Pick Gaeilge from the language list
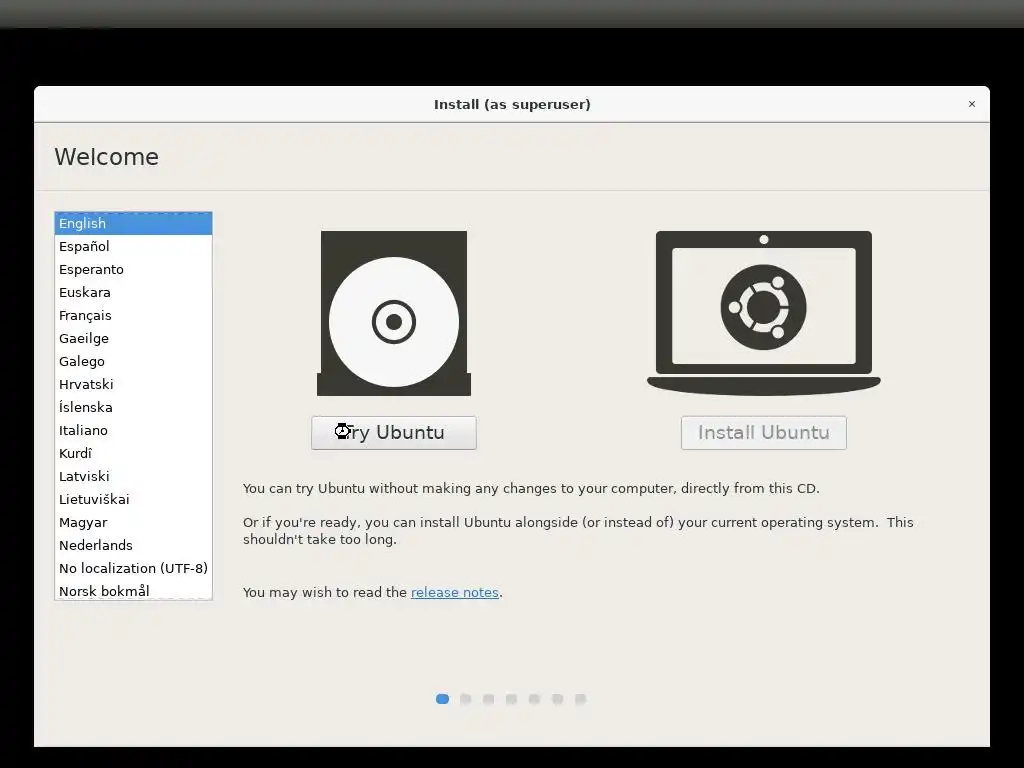This screenshot has height=768, width=1024. coord(133,338)
